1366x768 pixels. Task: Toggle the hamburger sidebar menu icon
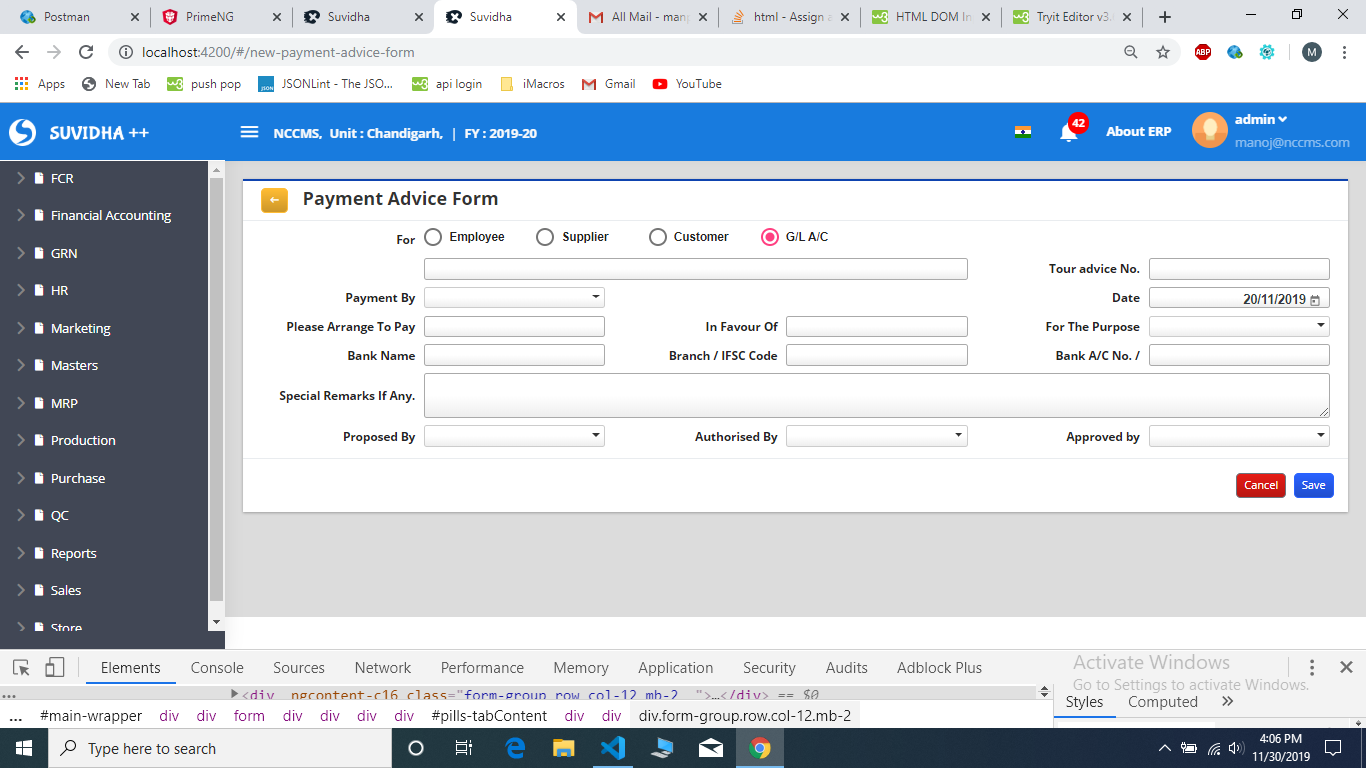249,132
